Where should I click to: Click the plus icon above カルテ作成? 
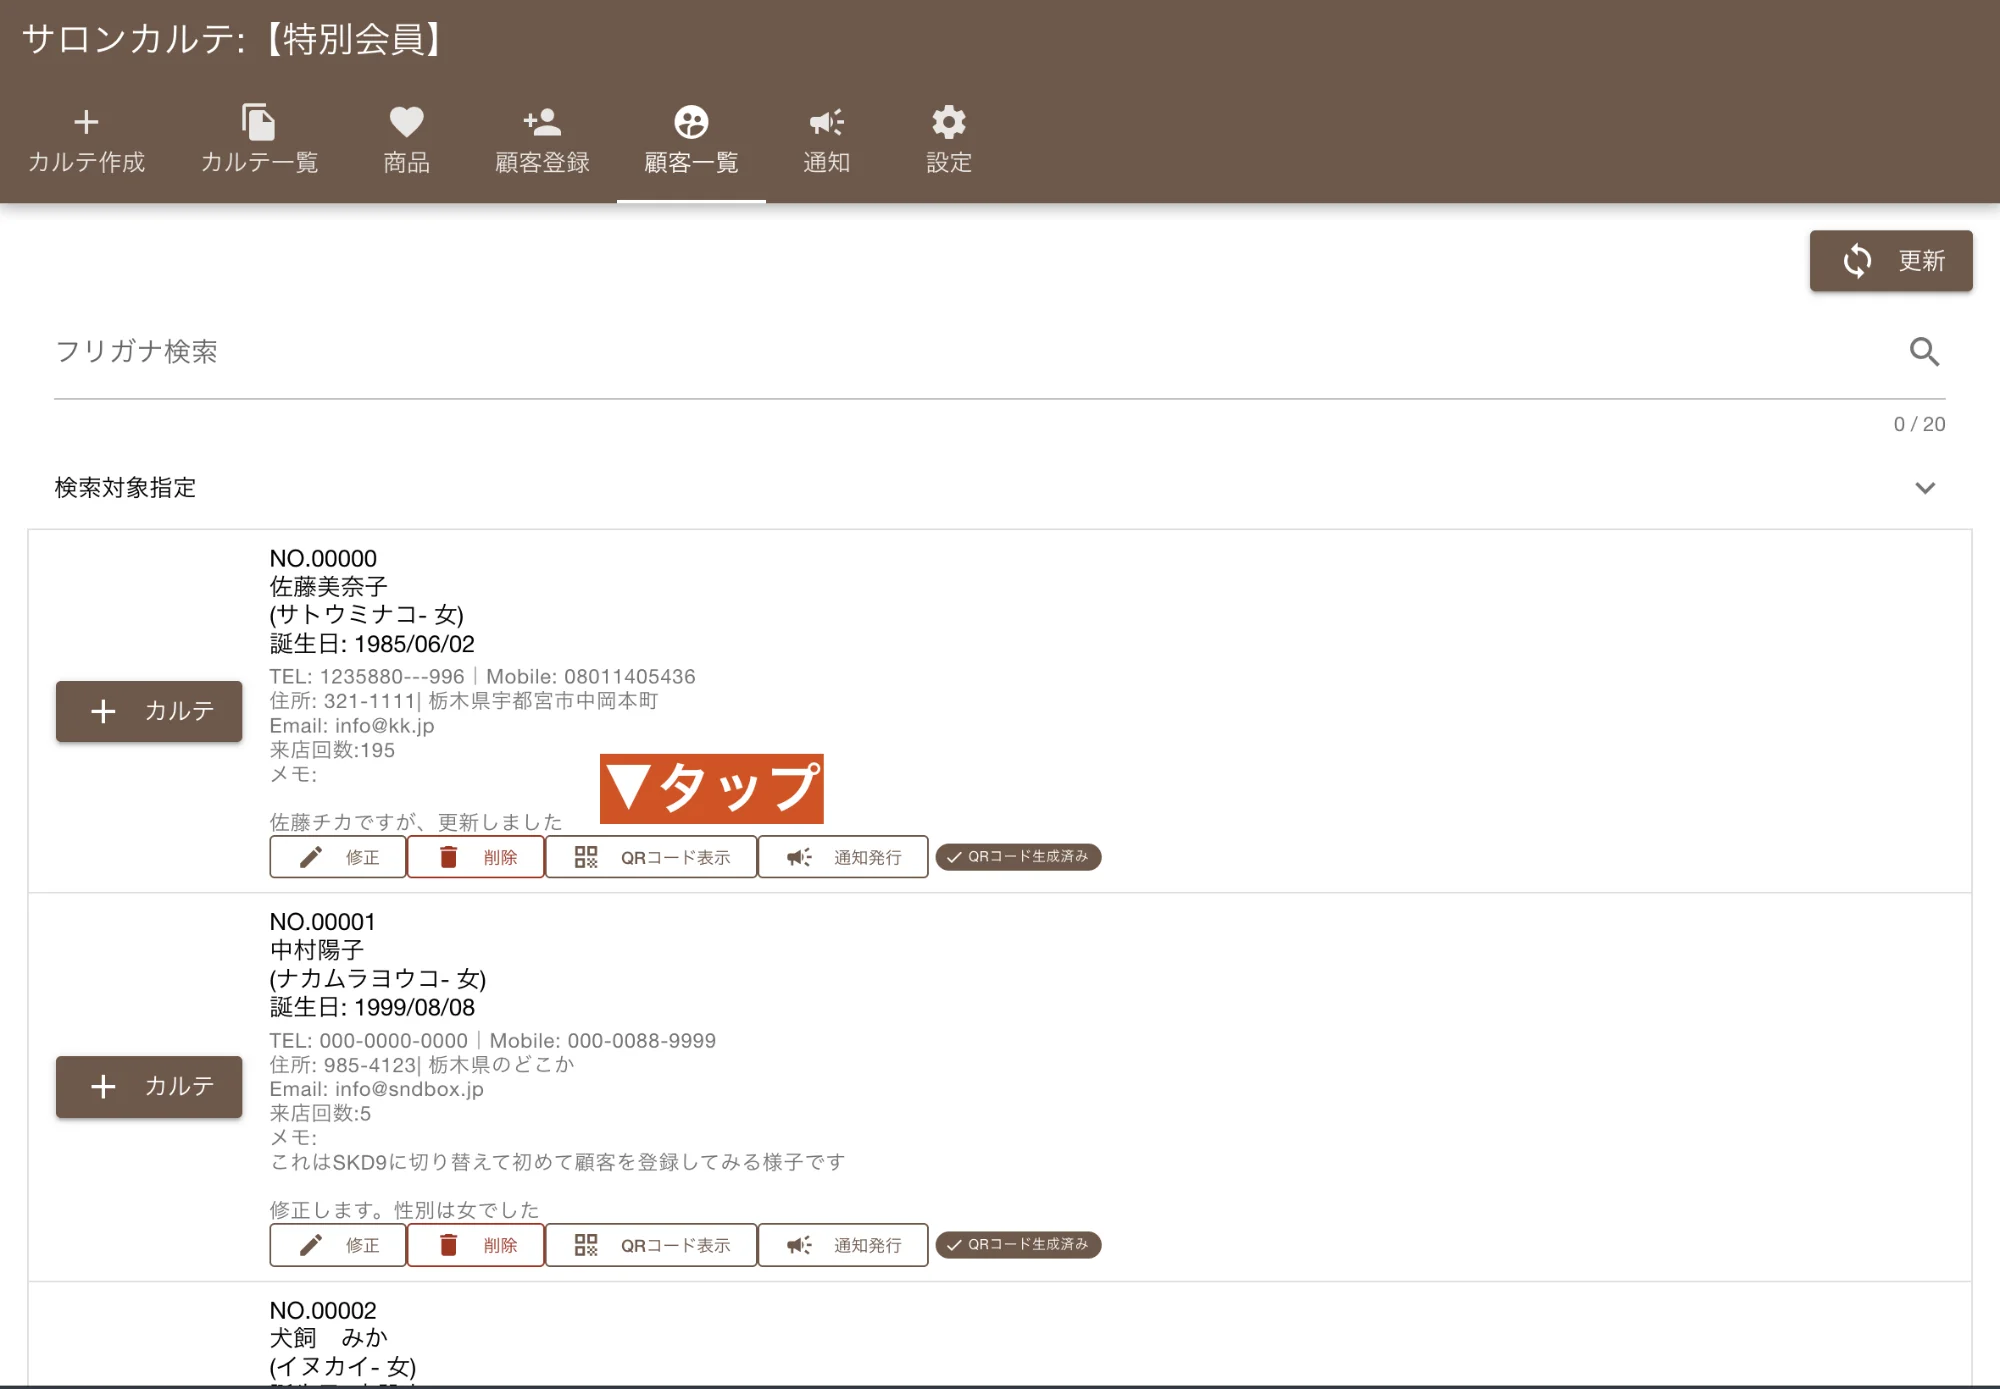coord(86,122)
